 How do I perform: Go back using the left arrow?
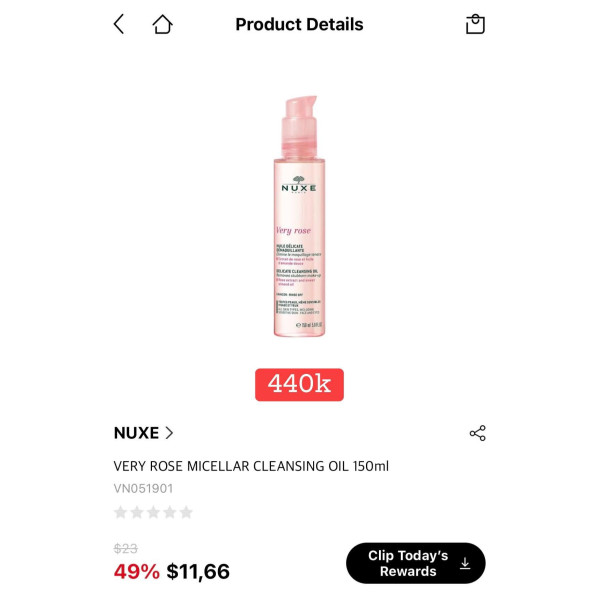(x=119, y=24)
